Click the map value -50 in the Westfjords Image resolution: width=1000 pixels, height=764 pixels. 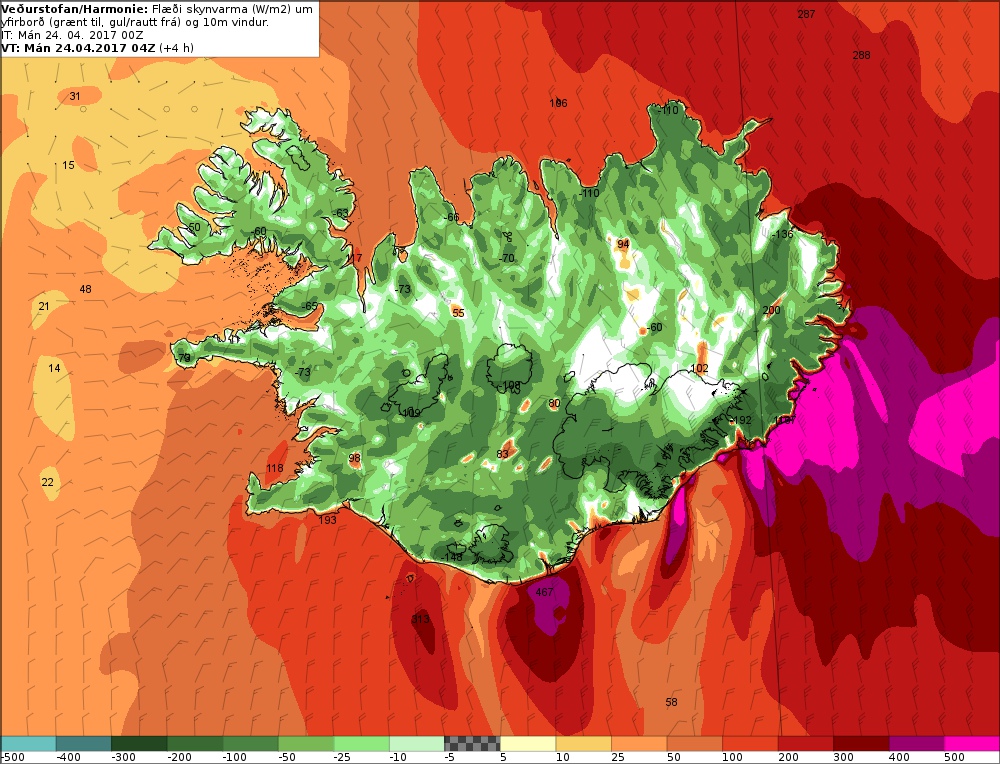[x=193, y=227]
